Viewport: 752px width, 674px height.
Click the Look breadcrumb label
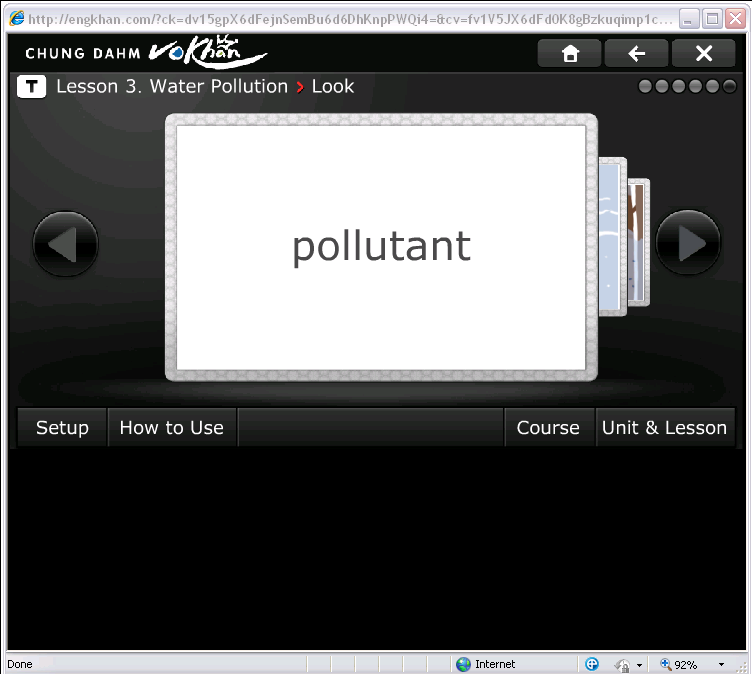[333, 87]
